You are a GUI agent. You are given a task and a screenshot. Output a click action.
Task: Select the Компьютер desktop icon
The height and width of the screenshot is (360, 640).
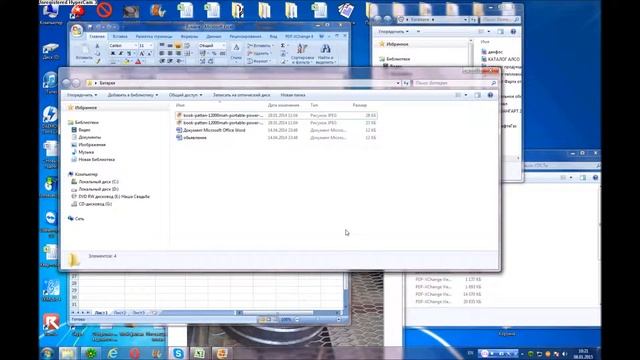tap(51, 14)
